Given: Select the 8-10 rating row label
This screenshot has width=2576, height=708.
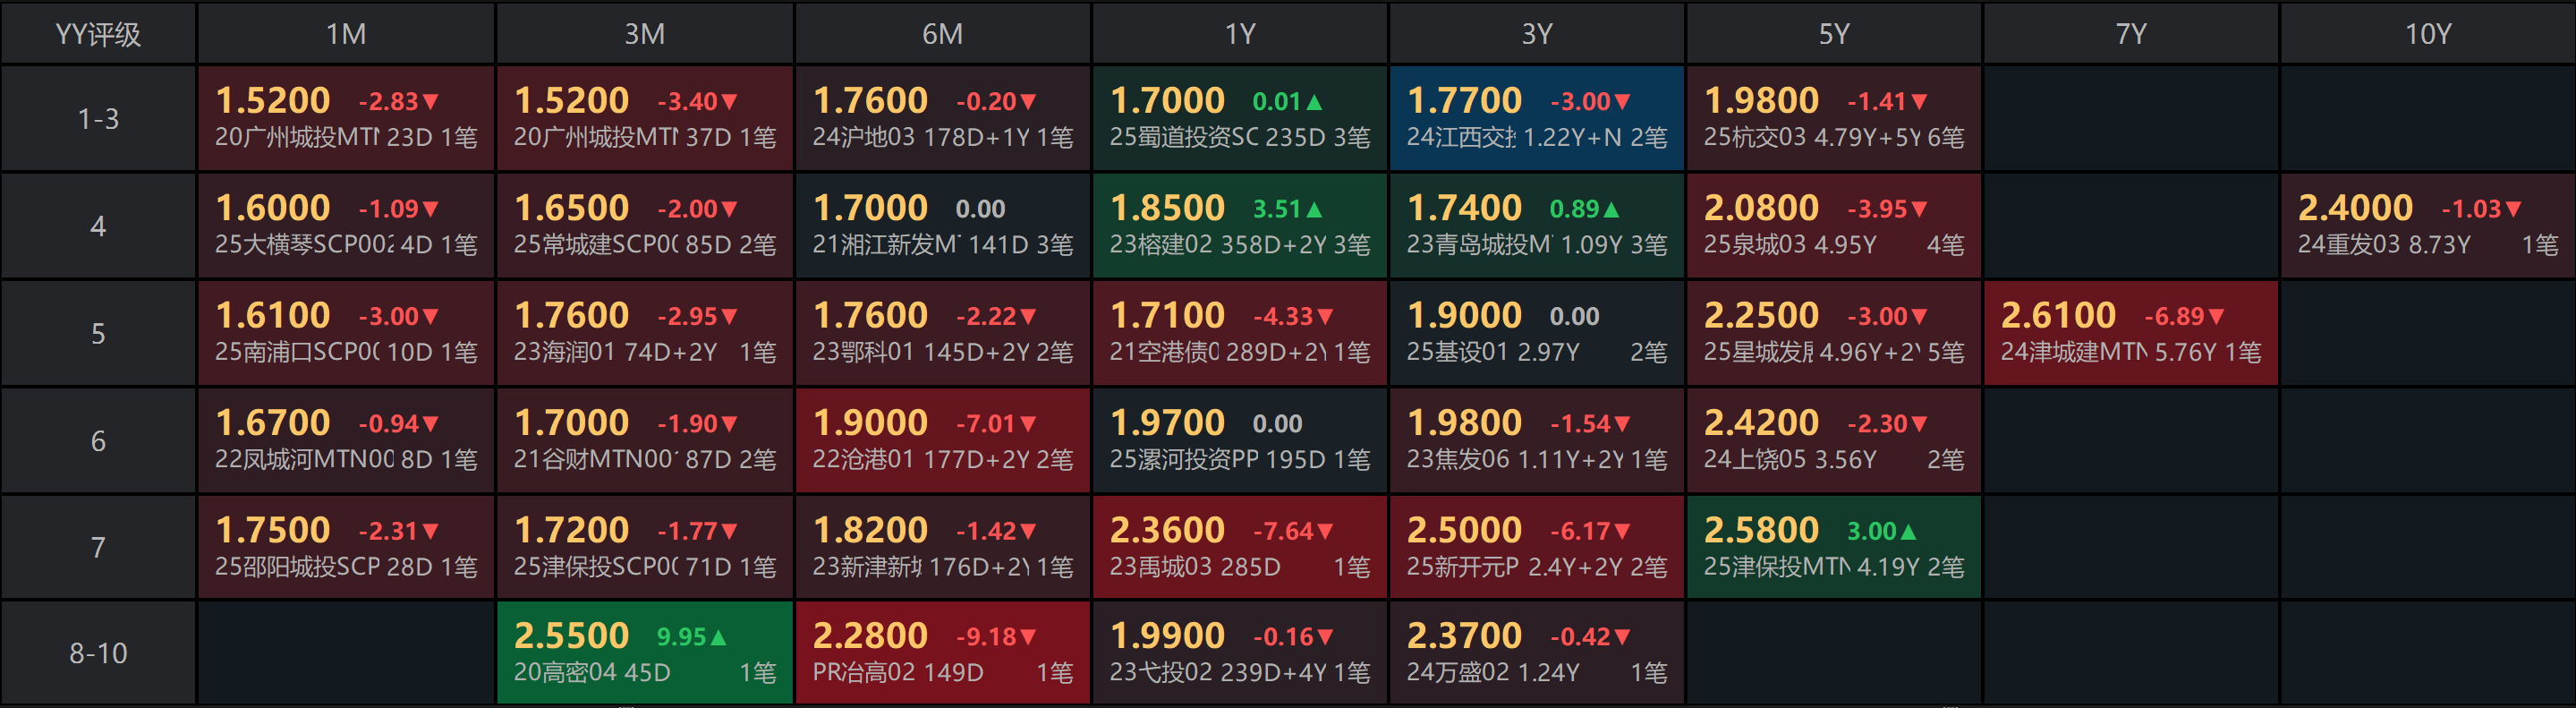Looking at the screenshot, I should [x=98, y=653].
